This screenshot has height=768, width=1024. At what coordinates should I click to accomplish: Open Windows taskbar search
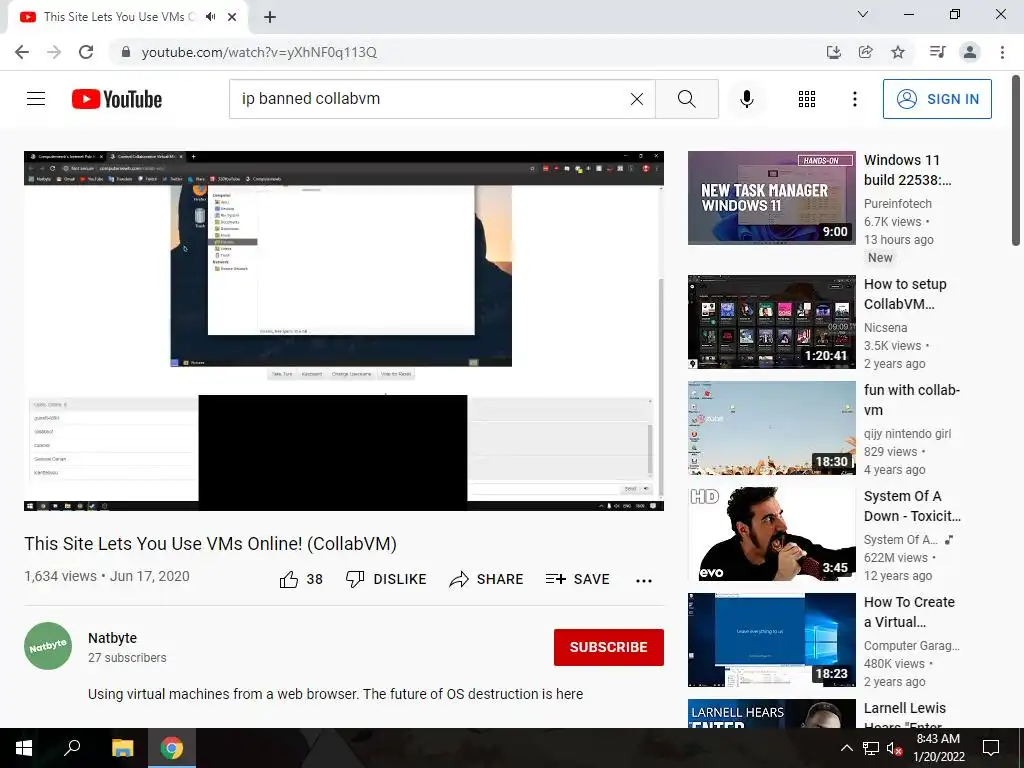click(x=72, y=748)
